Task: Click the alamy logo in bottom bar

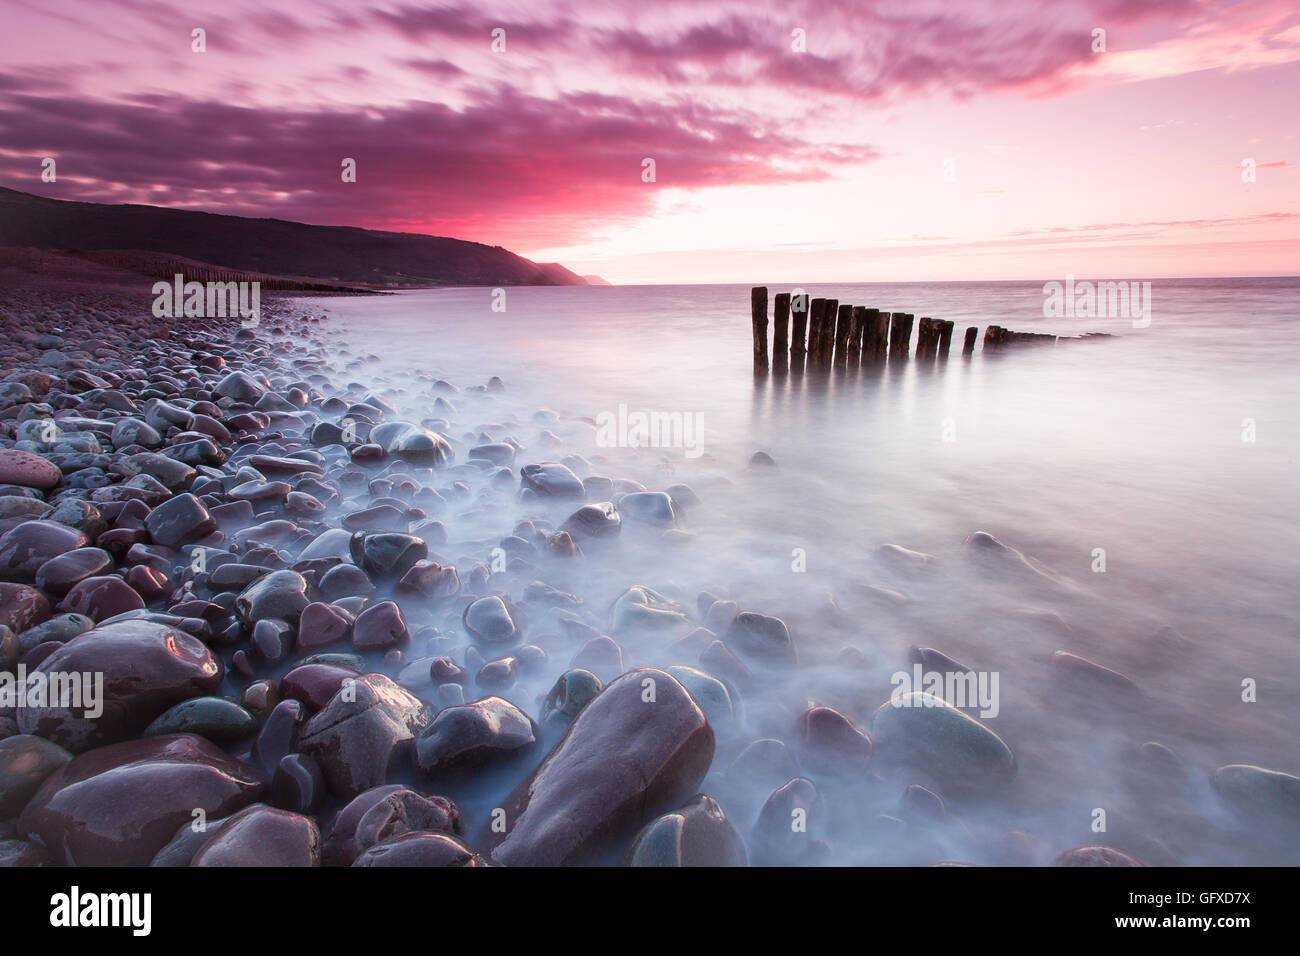Action: [x=101, y=911]
